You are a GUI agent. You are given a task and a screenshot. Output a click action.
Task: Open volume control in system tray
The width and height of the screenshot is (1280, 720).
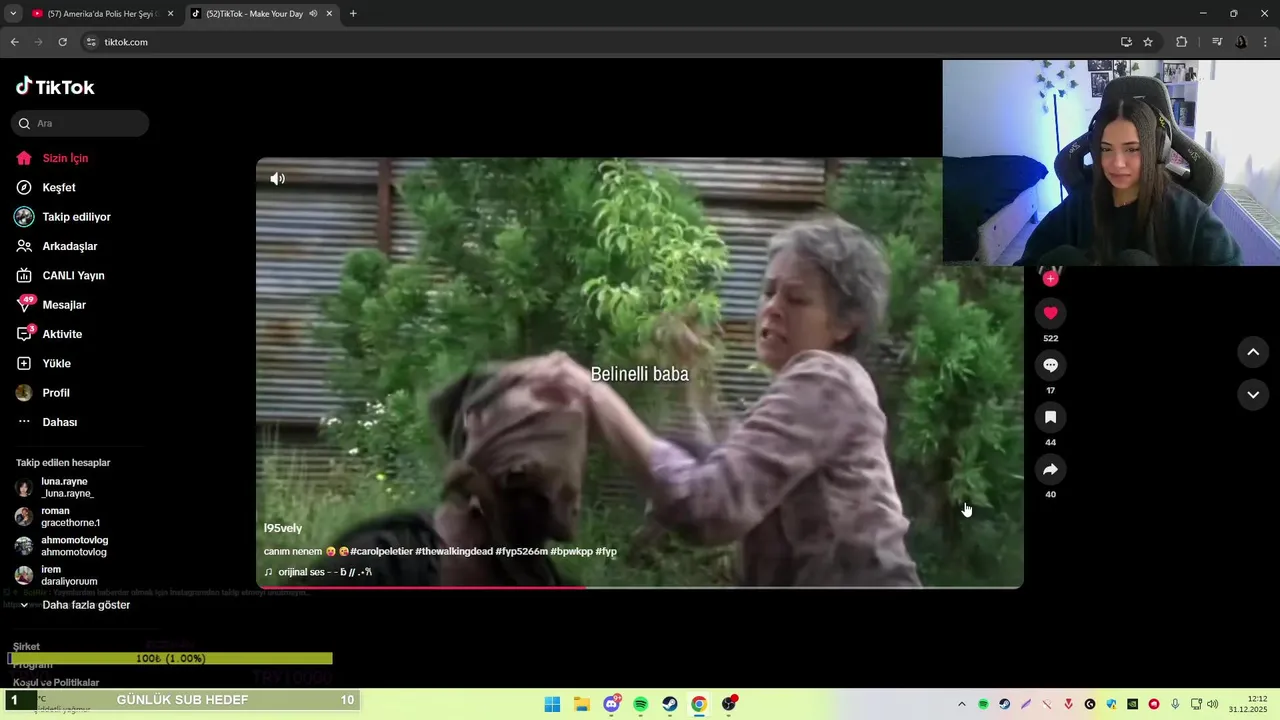click(1212, 704)
